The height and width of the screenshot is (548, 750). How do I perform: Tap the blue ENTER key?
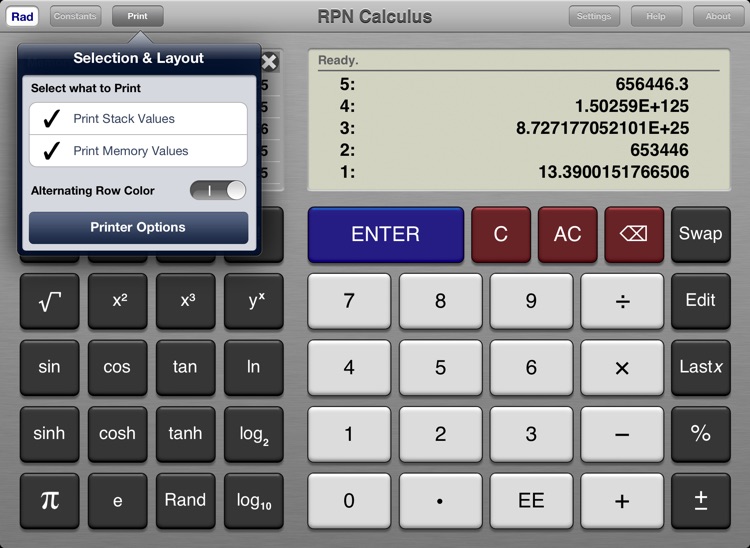pos(386,234)
